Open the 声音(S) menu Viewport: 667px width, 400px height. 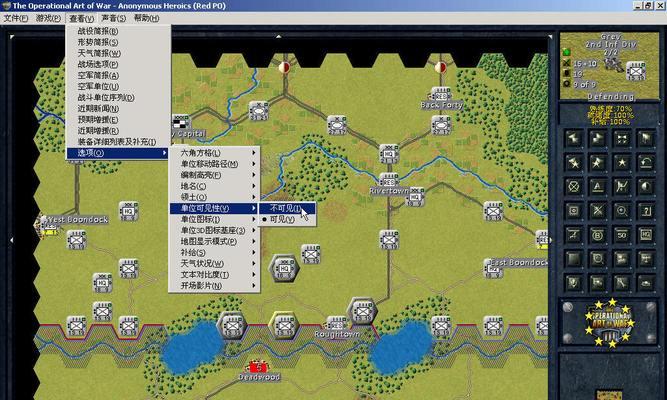point(114,18)
